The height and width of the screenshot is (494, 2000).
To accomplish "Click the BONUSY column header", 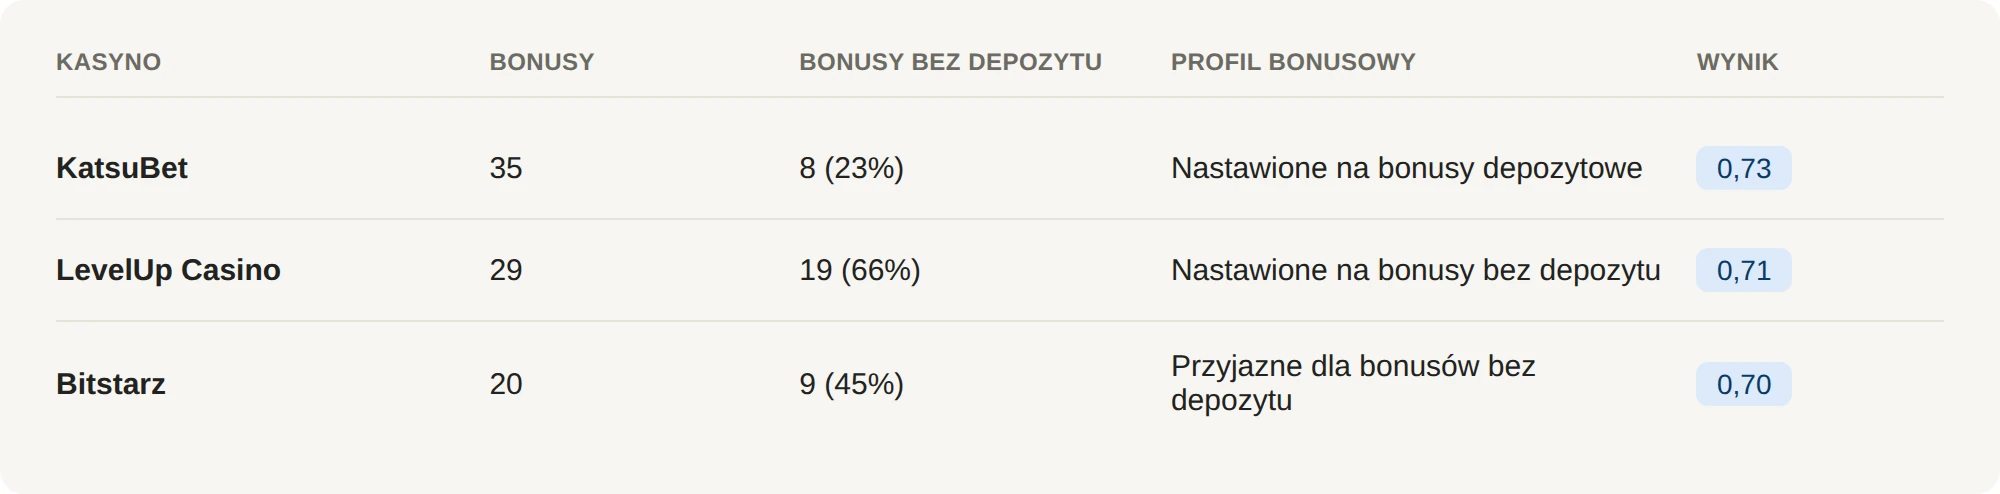I will [x=542, y=62].
